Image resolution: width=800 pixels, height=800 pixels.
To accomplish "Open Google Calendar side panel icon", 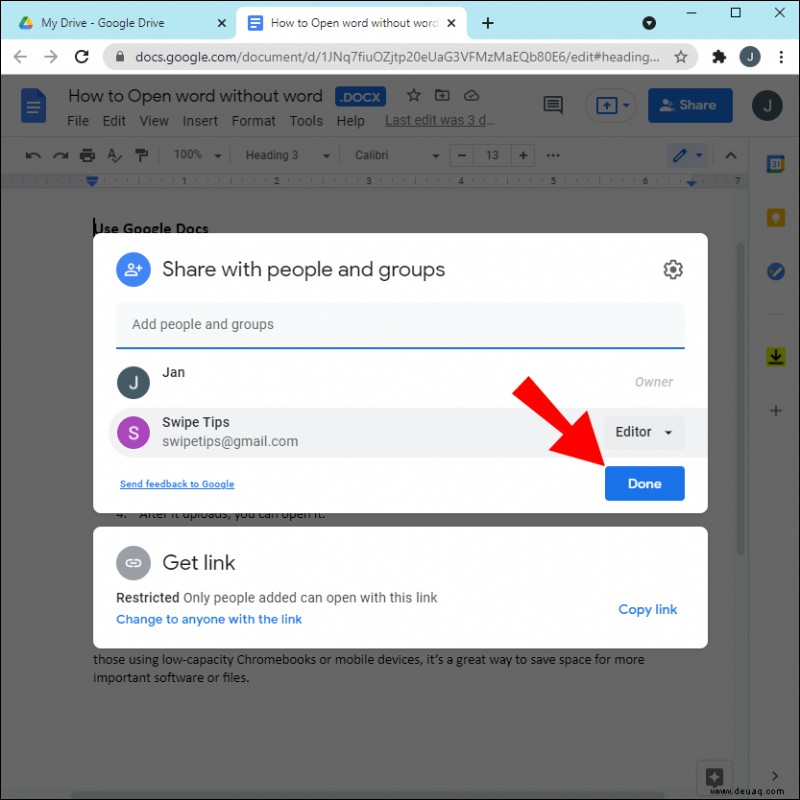I will [x=776, y=164].
